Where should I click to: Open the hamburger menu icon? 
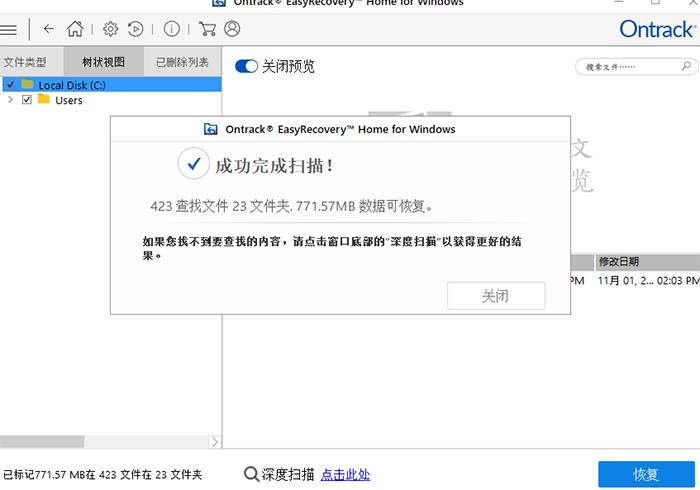(8, 30)
